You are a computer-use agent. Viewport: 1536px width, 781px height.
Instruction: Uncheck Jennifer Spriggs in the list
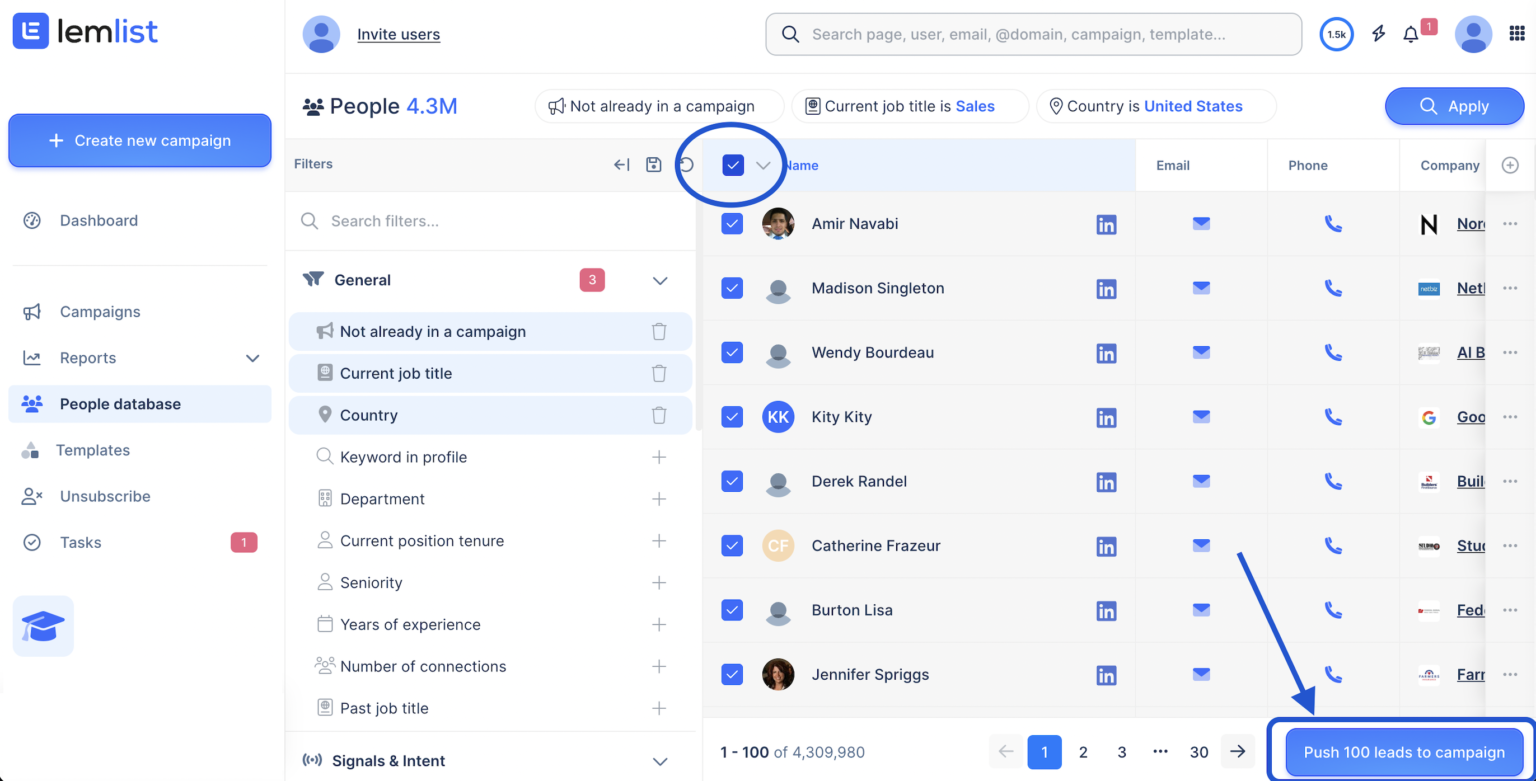[x=732, y=674]
